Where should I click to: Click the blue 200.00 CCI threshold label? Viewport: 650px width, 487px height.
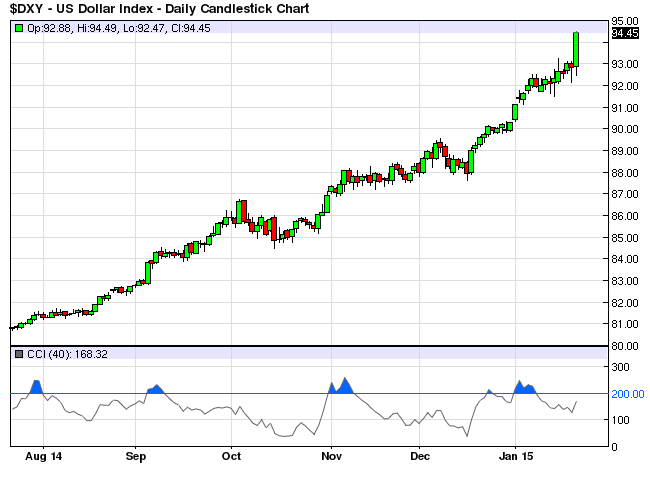click(628, 394)
